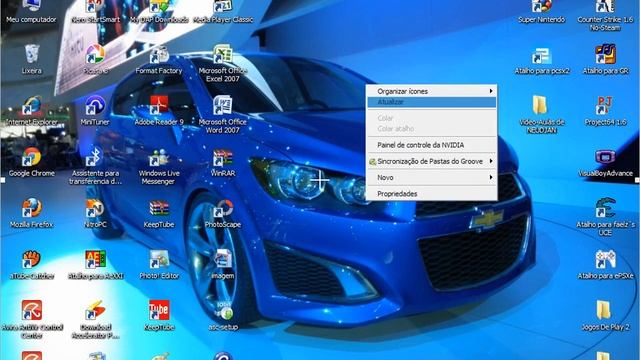Select the Picasa 3 desktop shortcut
The image size is (640, 360).
[96, 55]
